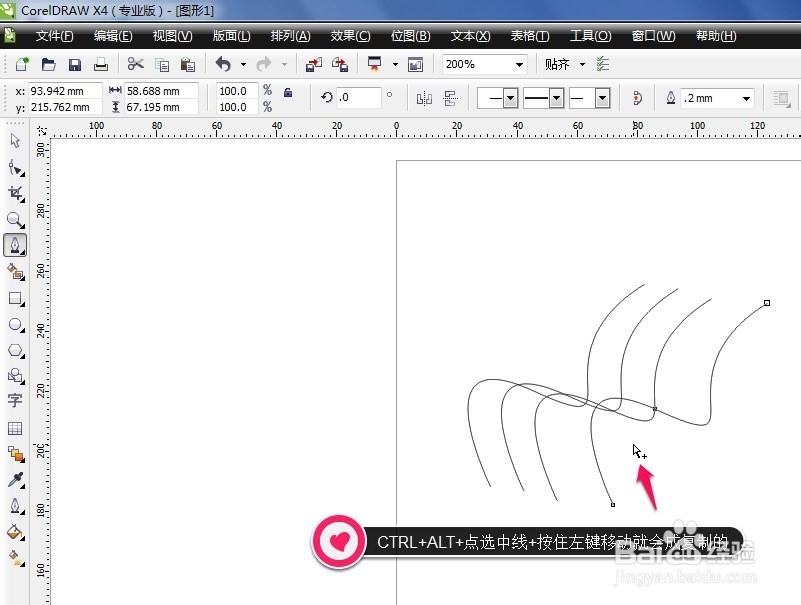Open the 文件(F) menu
The height and width of the screenshot is (605, 801).
55,36
